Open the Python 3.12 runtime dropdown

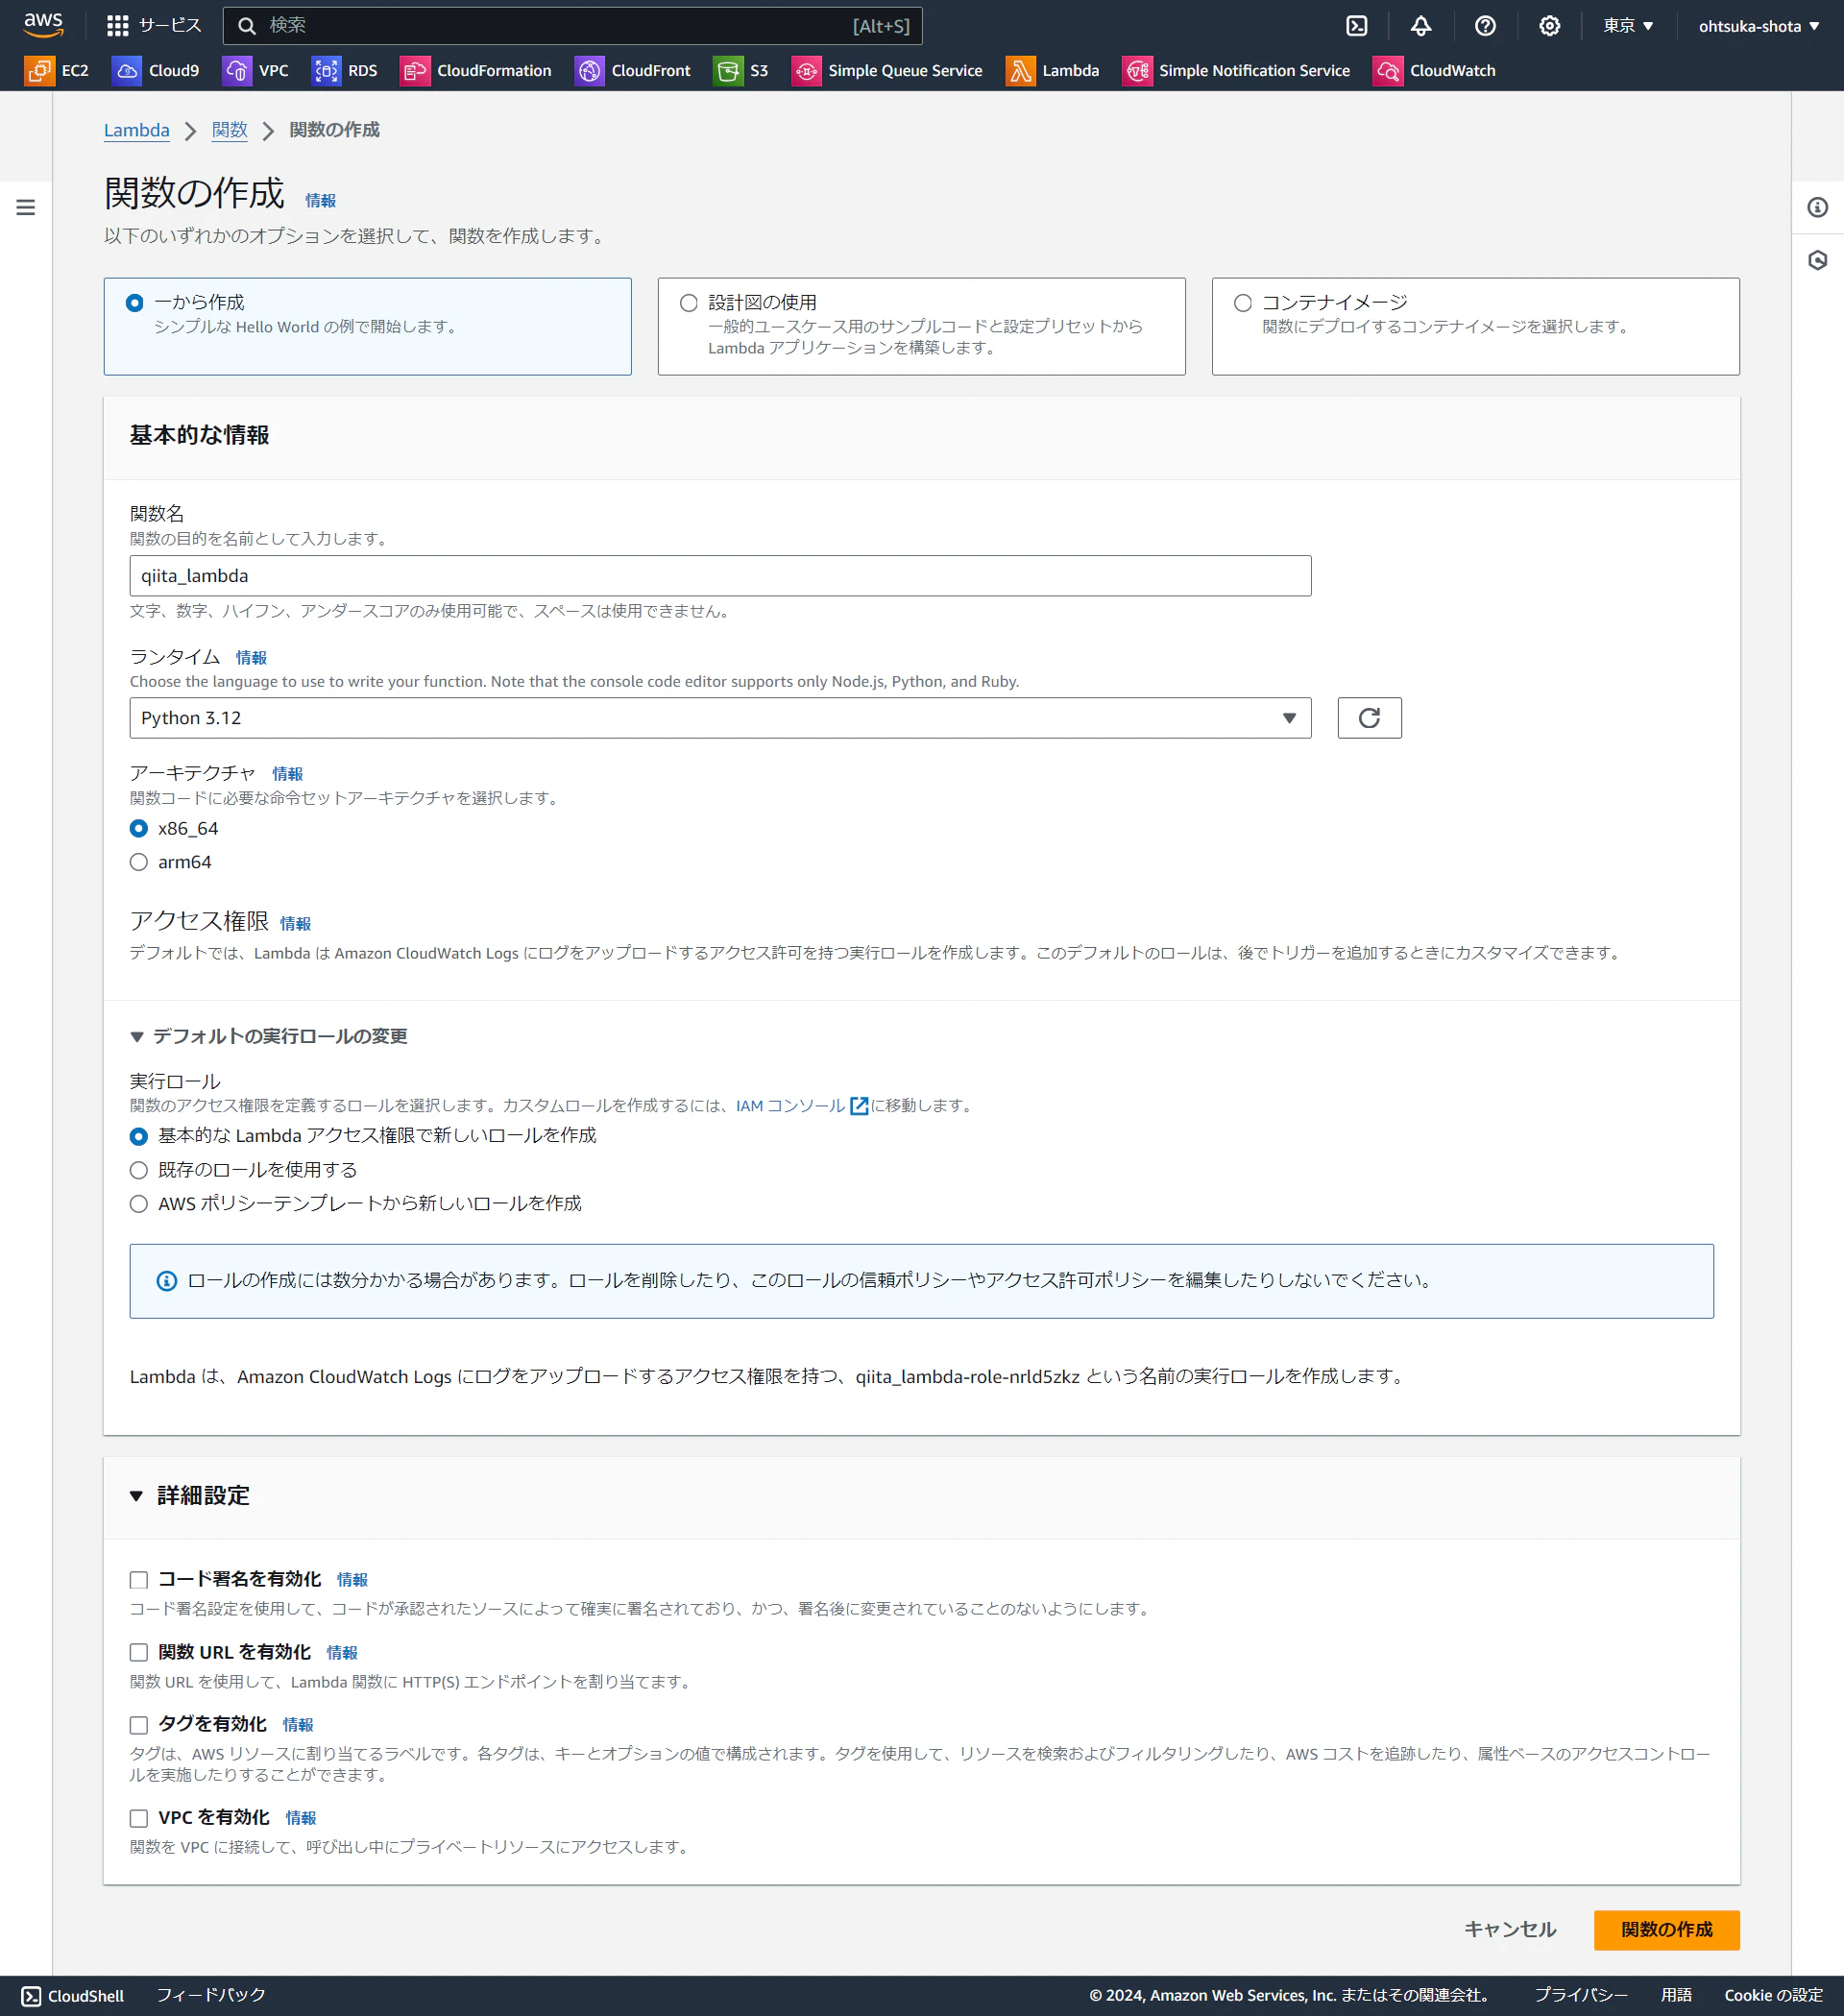click(1288, 717)
